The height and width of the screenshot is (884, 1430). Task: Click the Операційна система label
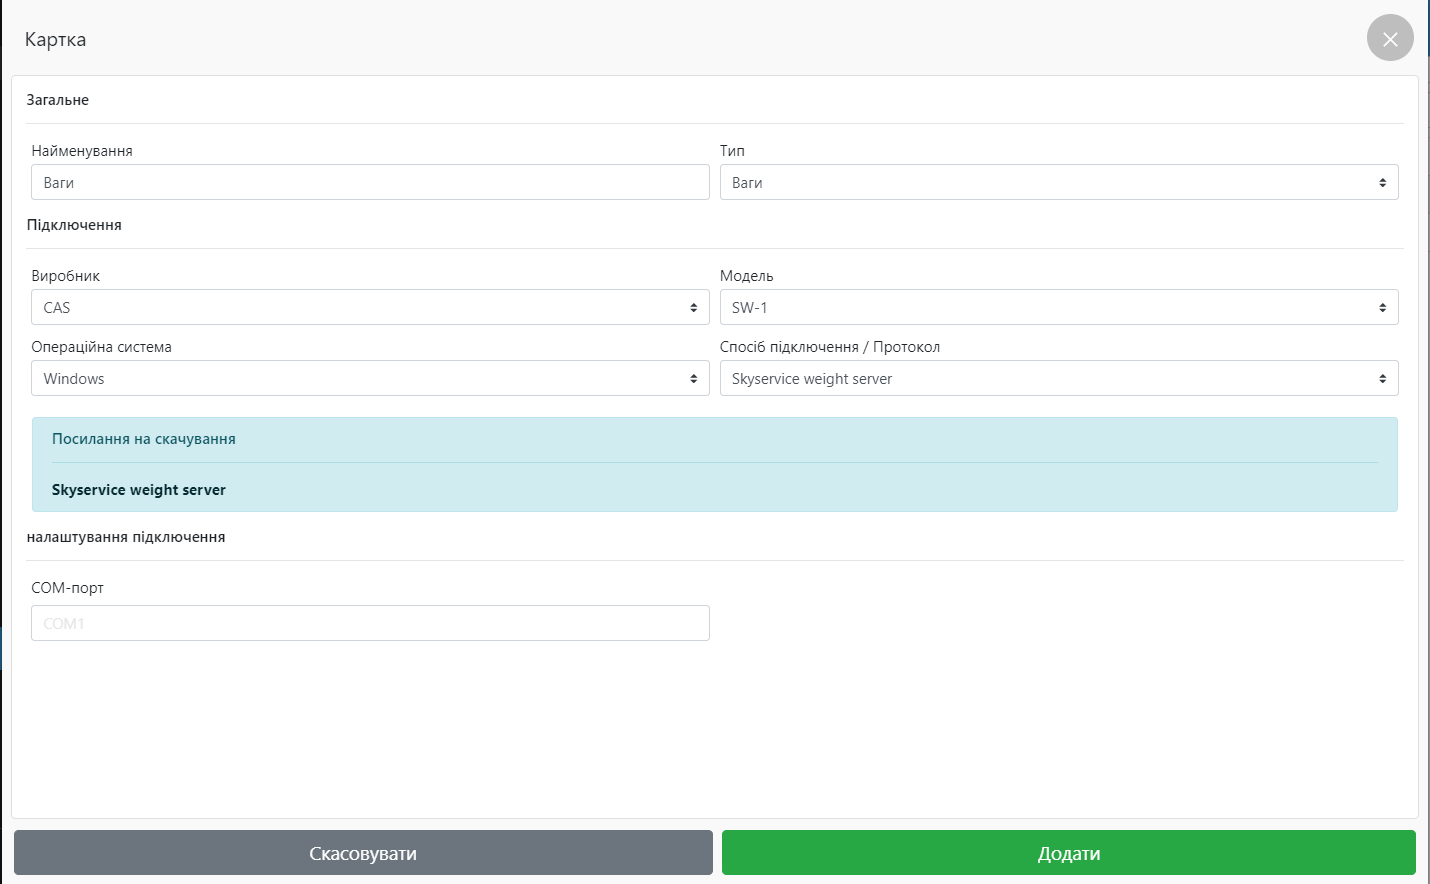click(x=101, y=347)
